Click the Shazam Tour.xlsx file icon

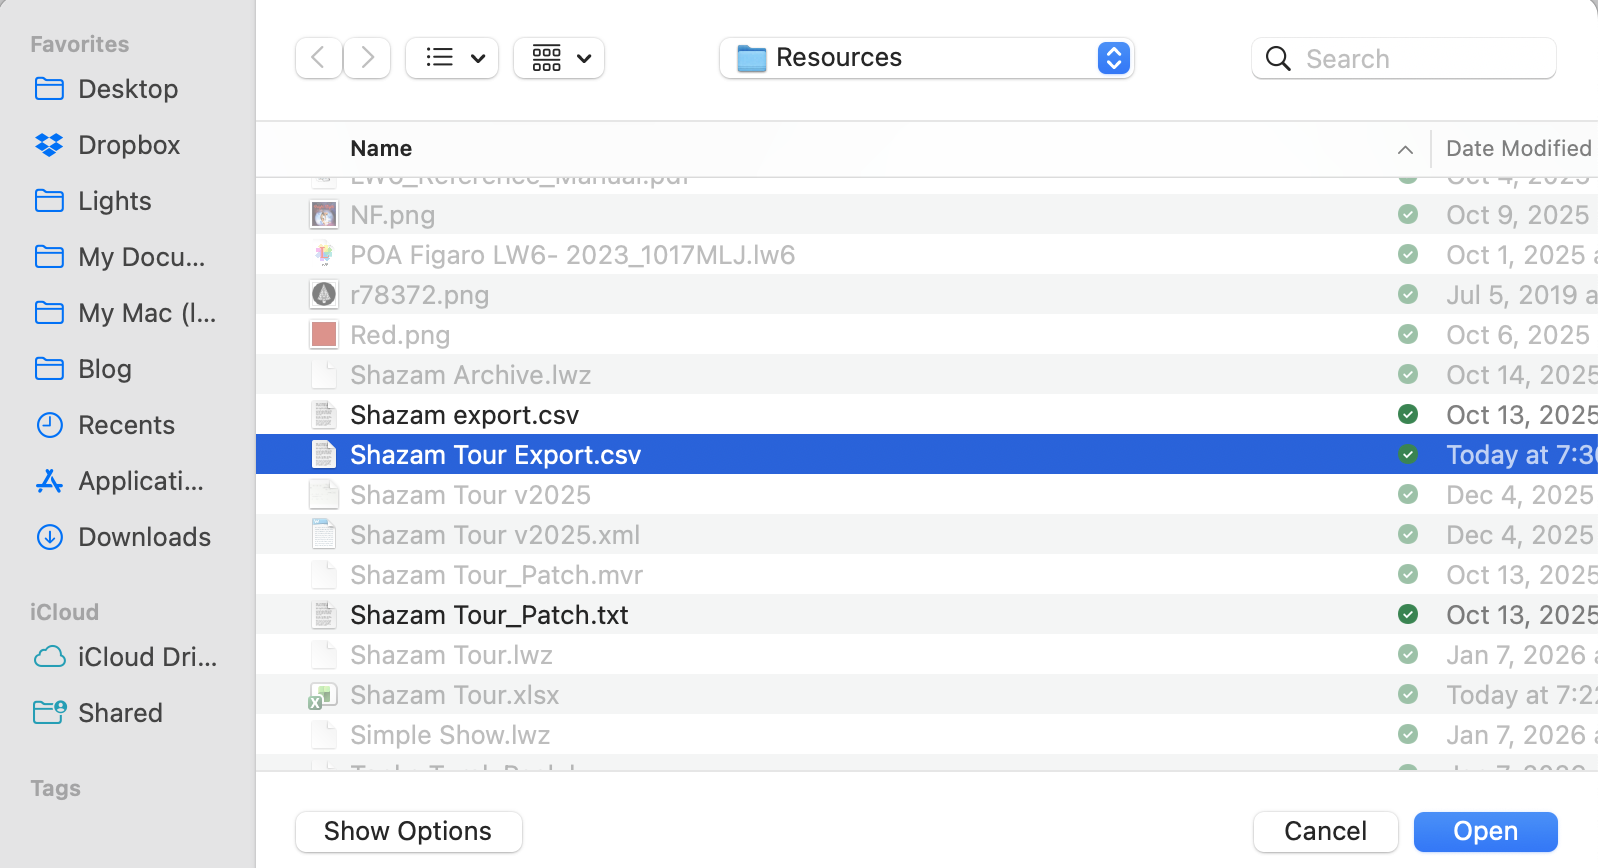(x=323, y=695)
